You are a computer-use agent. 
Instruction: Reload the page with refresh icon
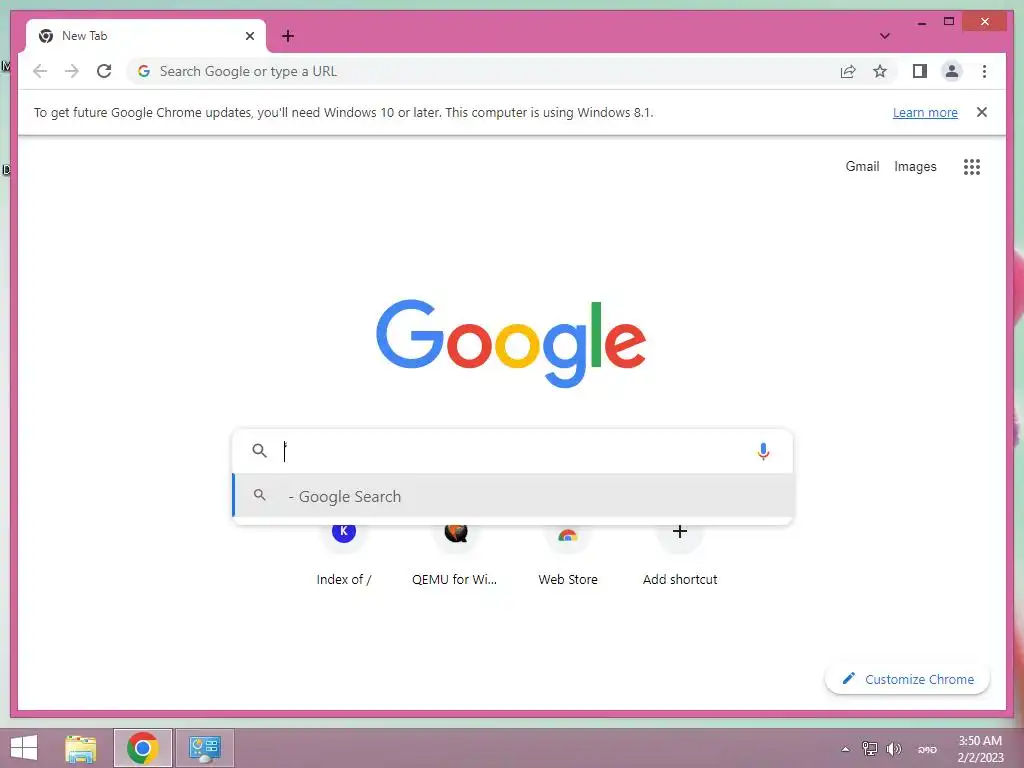tap(104, 71)
